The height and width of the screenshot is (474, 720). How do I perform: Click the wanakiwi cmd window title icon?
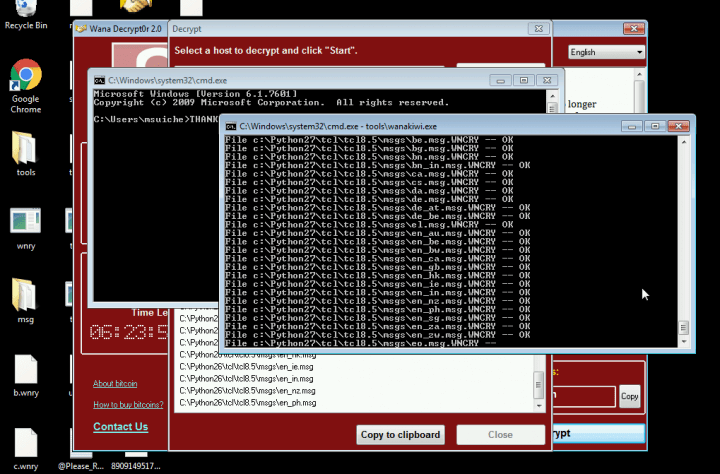[x=231, y=126]
